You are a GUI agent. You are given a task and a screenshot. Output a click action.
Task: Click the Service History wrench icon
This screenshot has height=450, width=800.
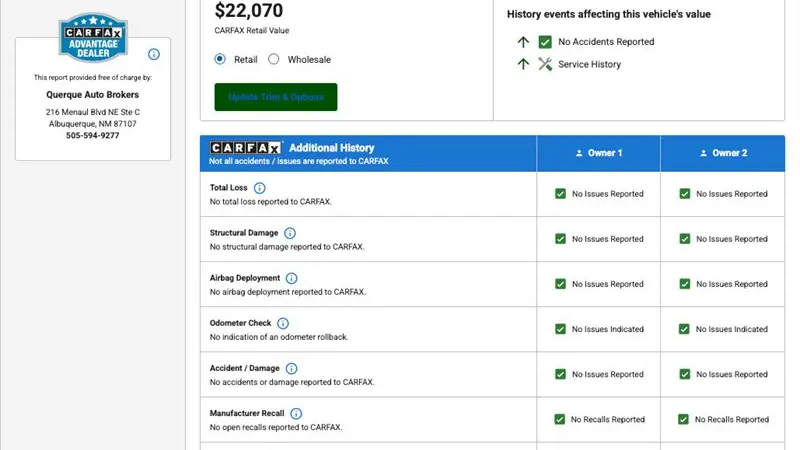tap(545, 64)
